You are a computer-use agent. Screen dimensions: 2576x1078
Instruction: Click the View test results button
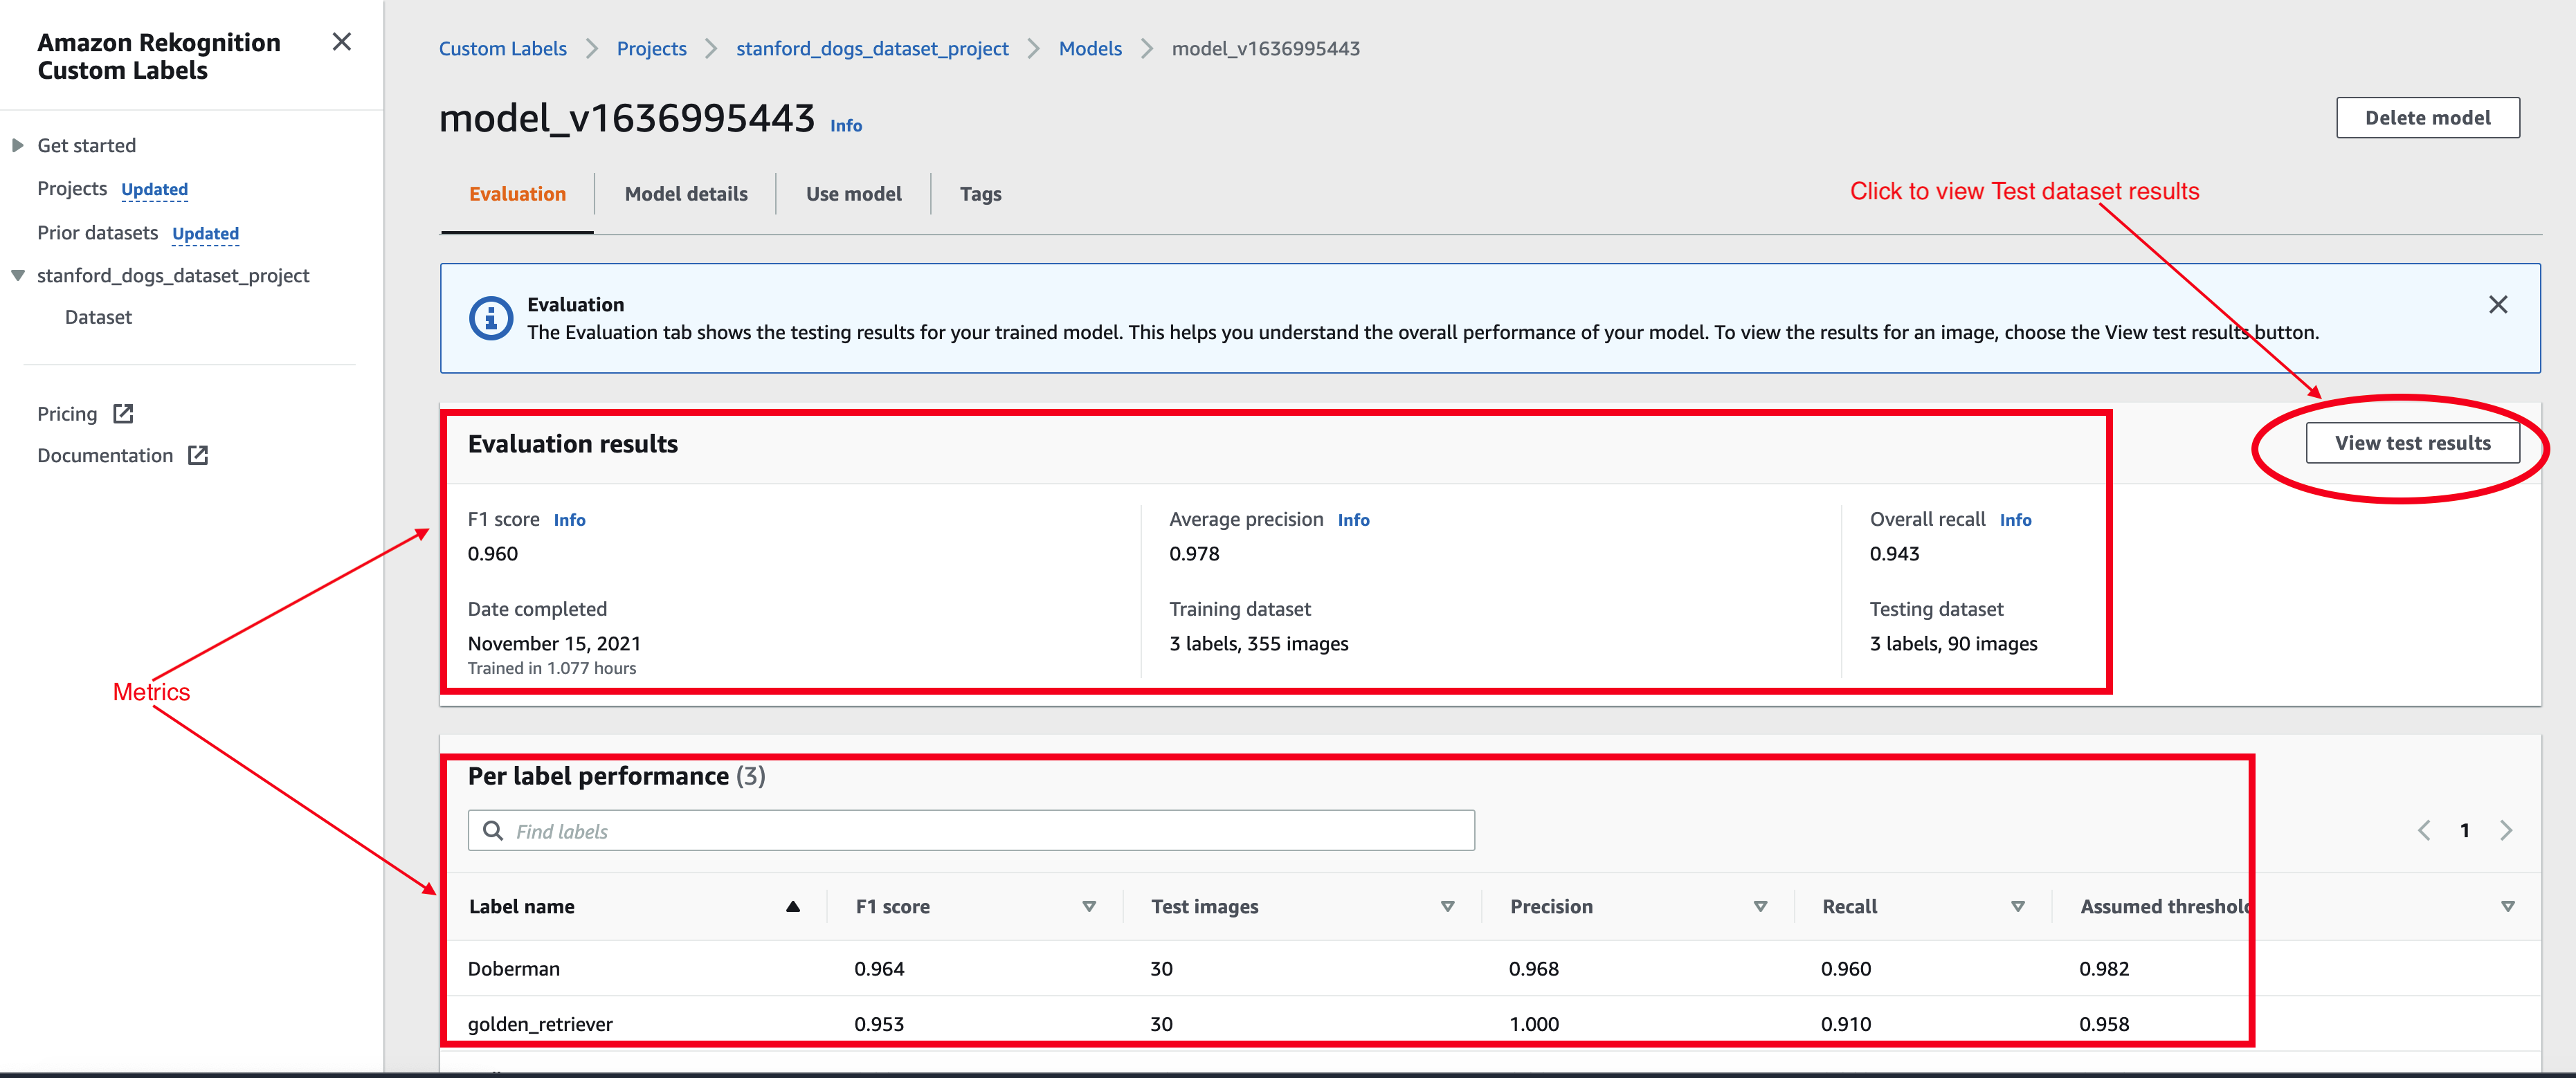pyautogui.click(x=2412, y=443)
